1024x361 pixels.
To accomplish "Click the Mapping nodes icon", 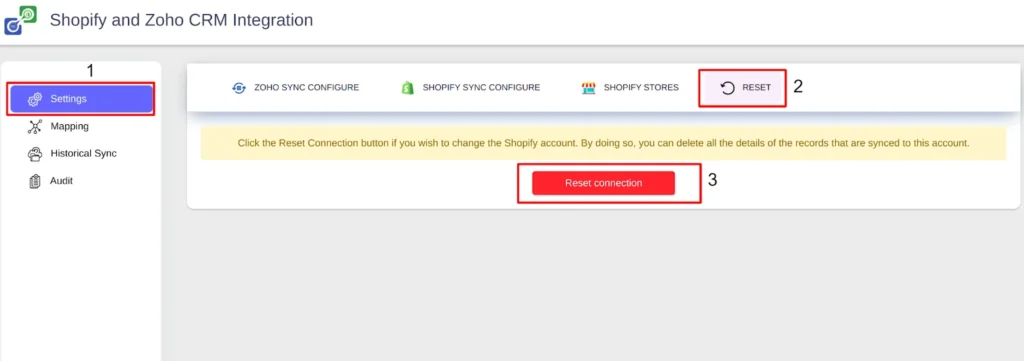I will click(35, 127).
